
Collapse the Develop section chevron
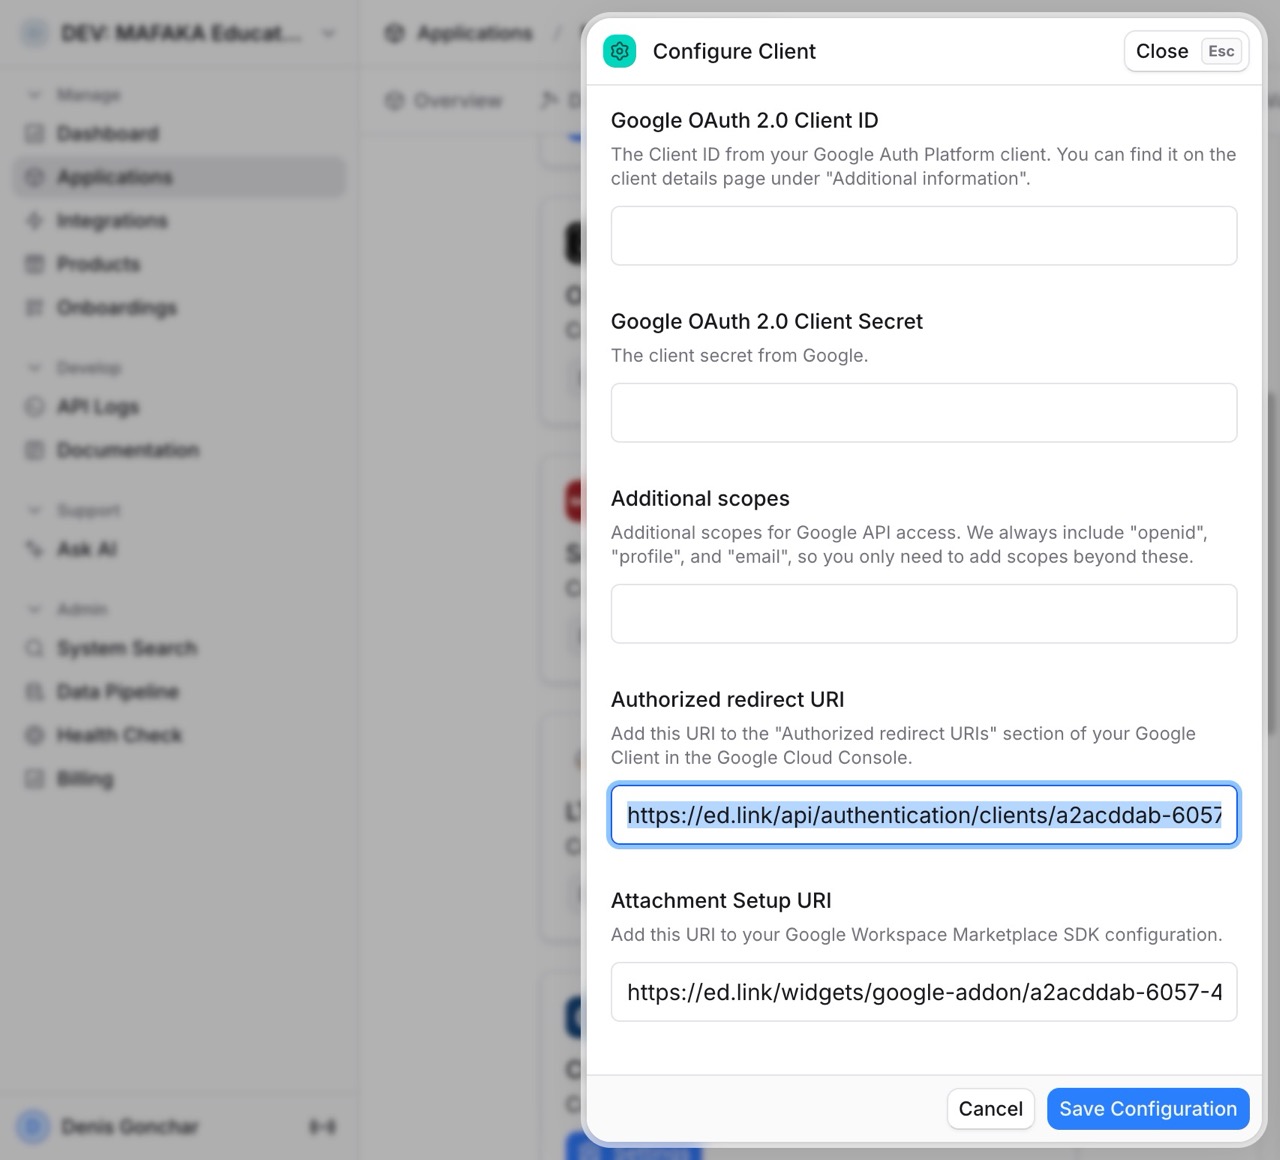tap(35, 368)
